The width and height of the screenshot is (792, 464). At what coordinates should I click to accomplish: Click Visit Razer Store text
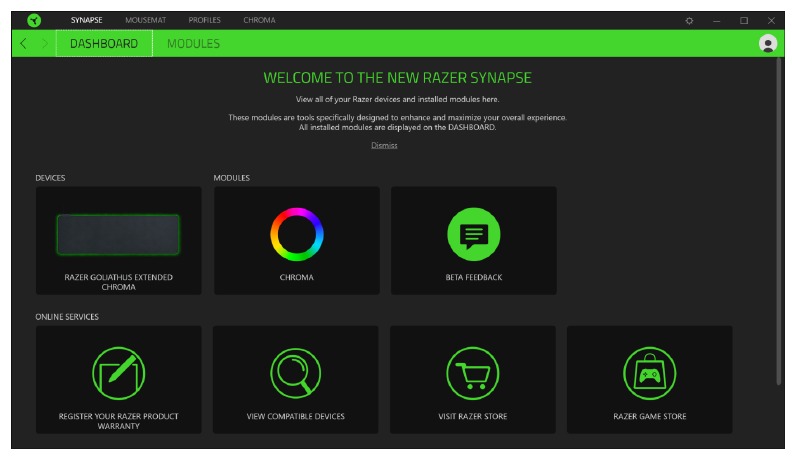473,417
